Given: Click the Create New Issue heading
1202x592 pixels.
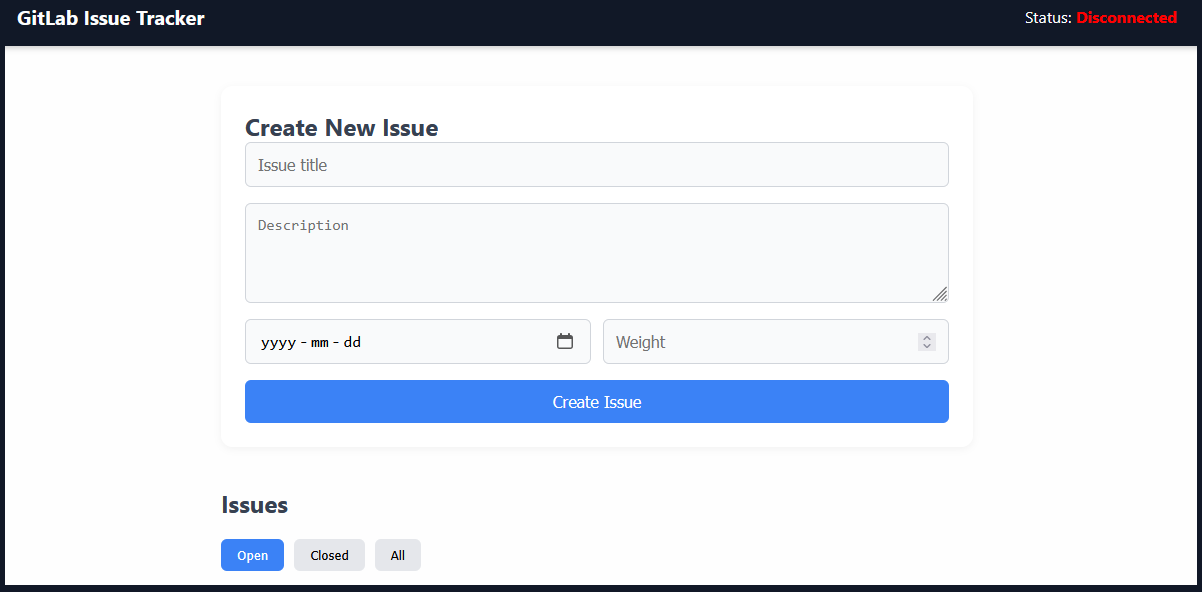Looking at the screenshot, I should coord(341,128).
